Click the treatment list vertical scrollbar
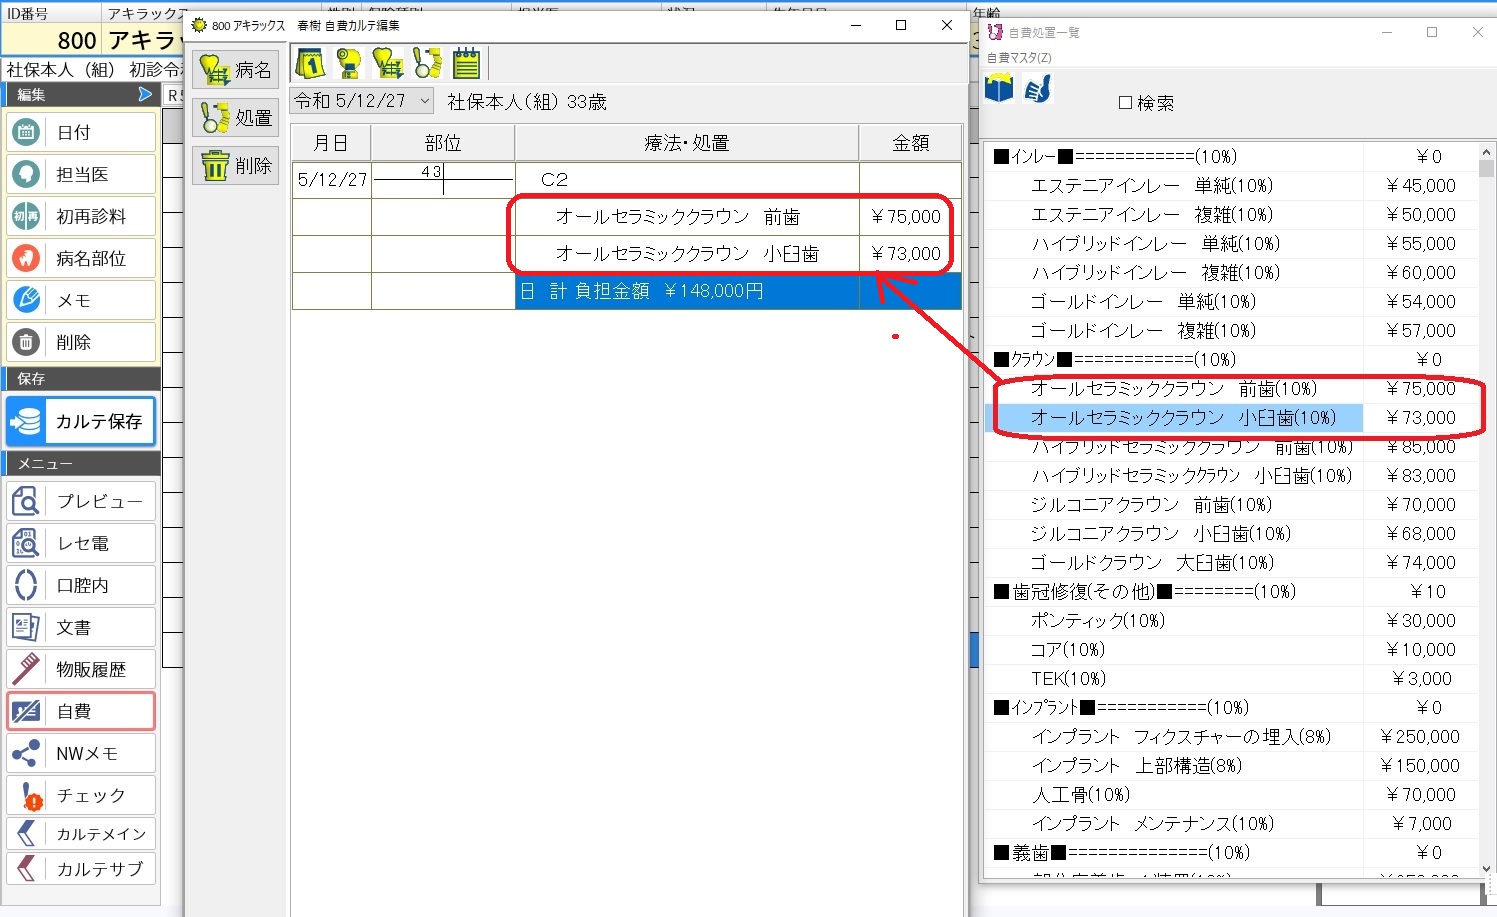 1486,500
